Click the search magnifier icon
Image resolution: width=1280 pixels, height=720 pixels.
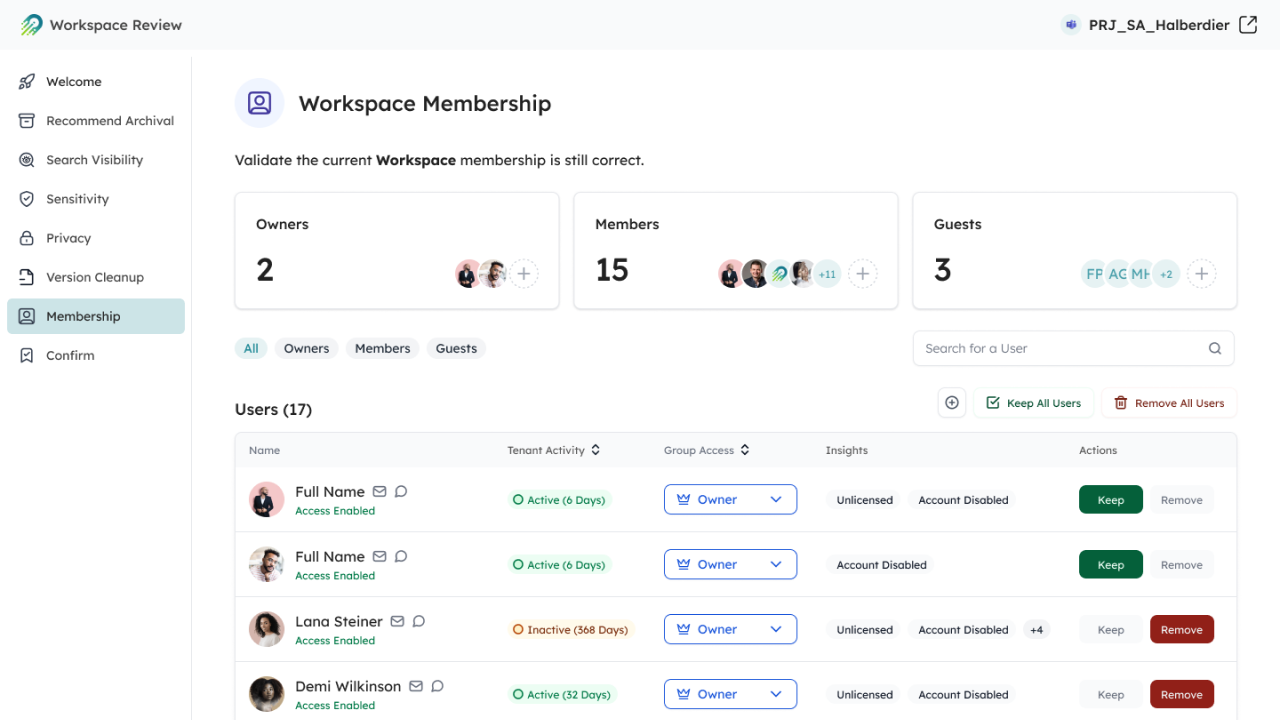(1215, 349)
